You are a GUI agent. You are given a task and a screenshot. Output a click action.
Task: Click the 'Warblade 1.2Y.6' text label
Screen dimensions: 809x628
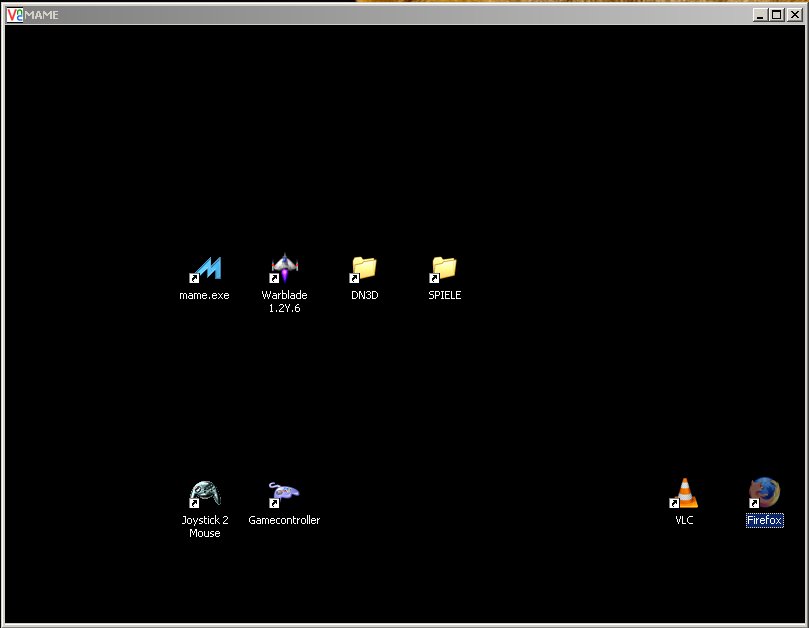(x=284, y=302)
